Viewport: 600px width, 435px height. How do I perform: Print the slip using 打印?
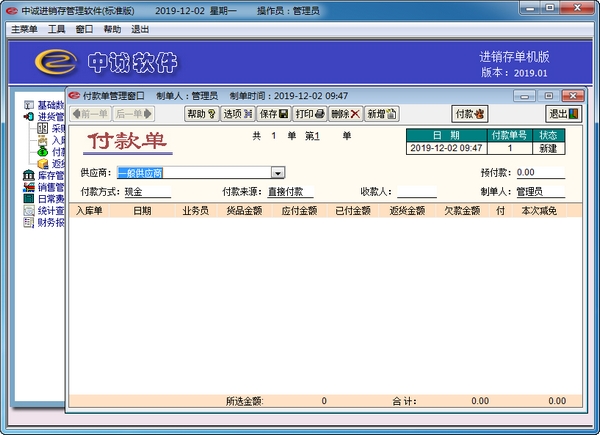(310, 114)
